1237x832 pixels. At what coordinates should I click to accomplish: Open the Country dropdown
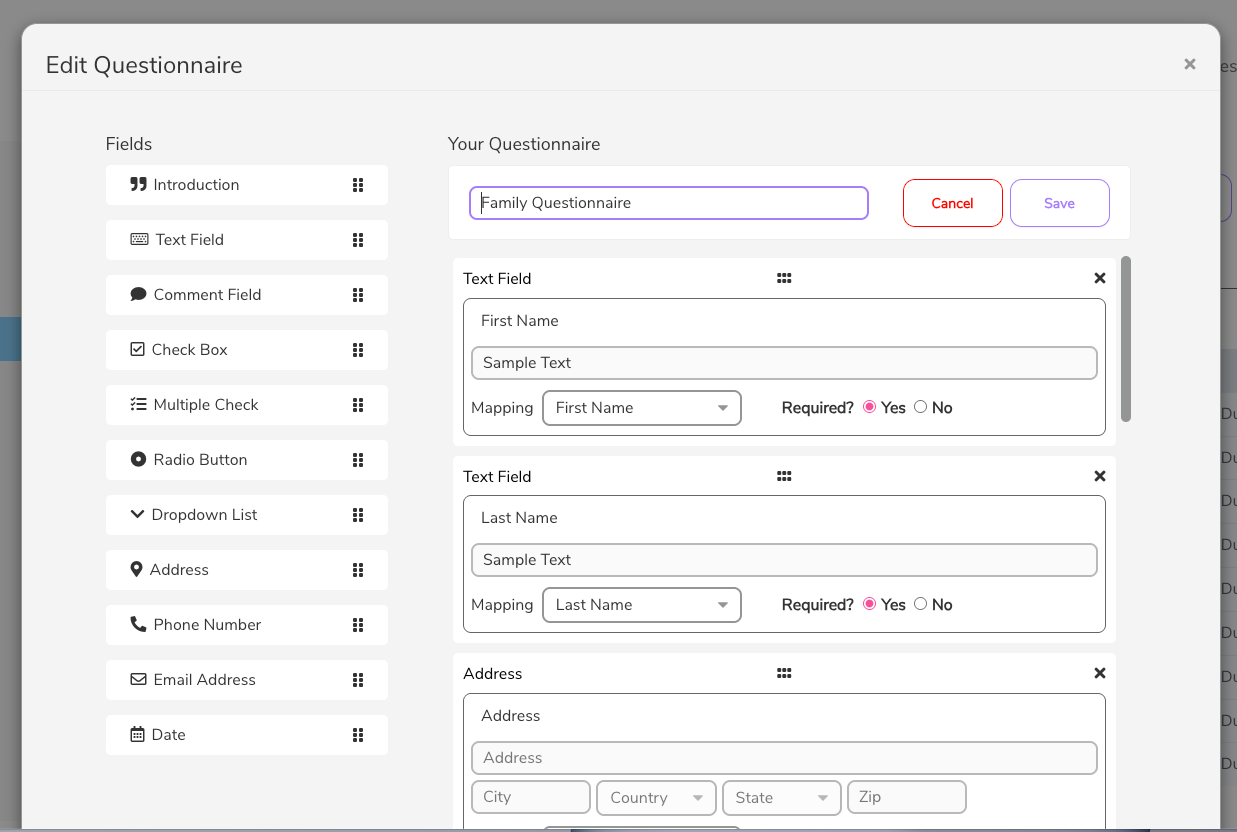[656, 798]
